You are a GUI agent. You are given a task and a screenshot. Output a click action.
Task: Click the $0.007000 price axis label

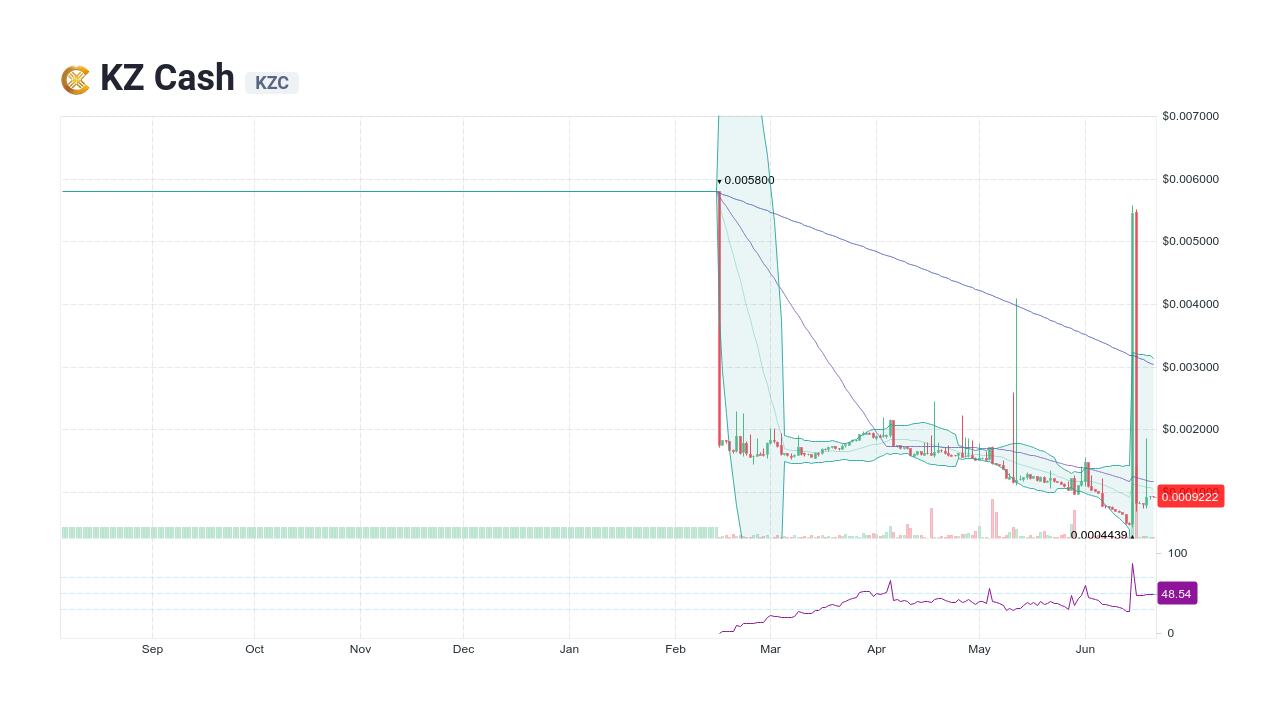[x=1190, y=116]
